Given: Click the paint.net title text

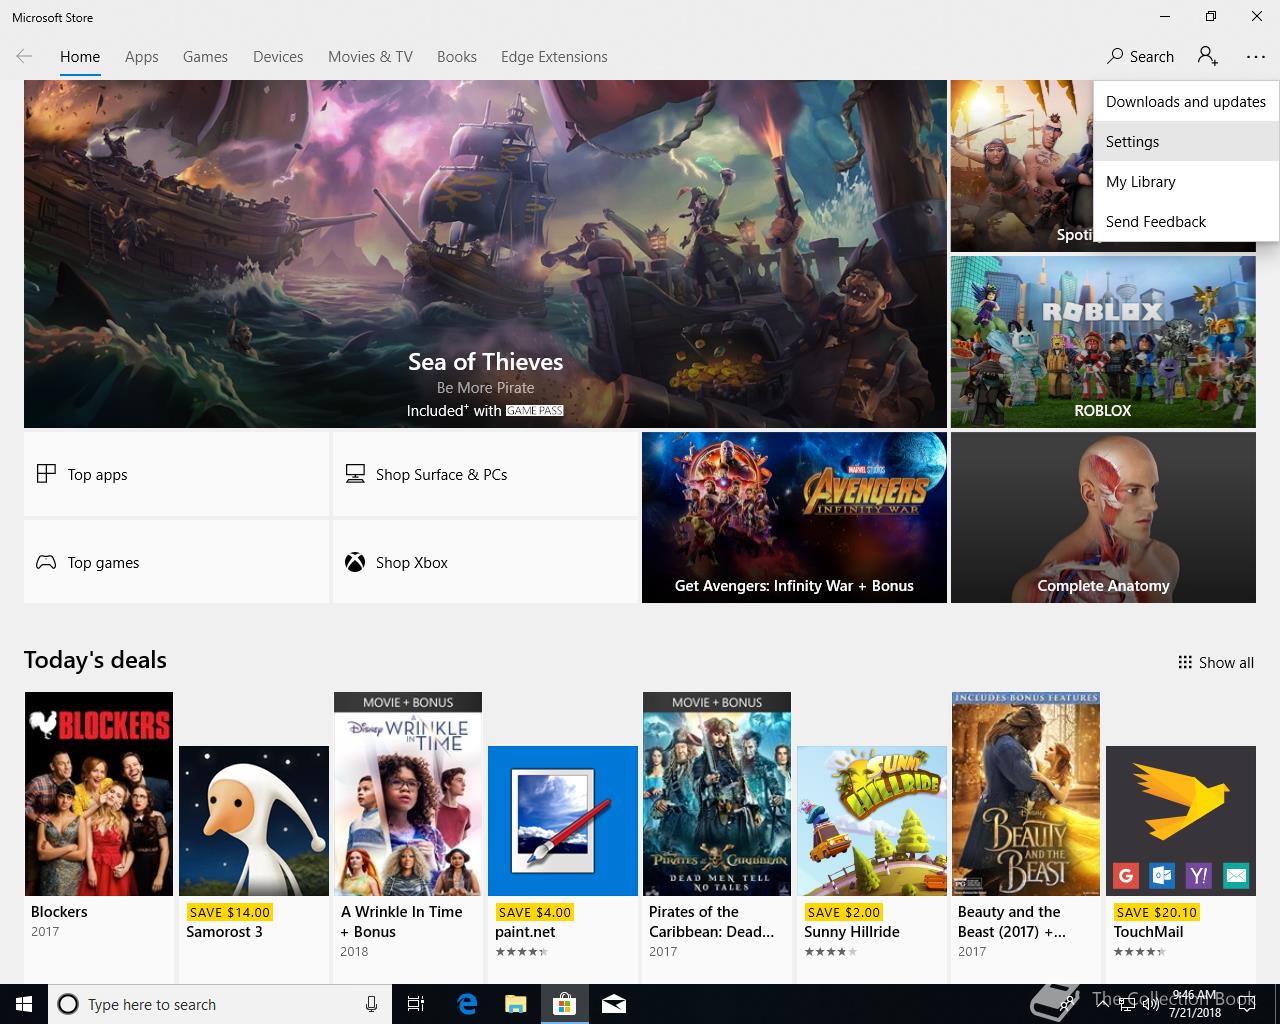Looking at the screenshot, I should click(525, 932).
